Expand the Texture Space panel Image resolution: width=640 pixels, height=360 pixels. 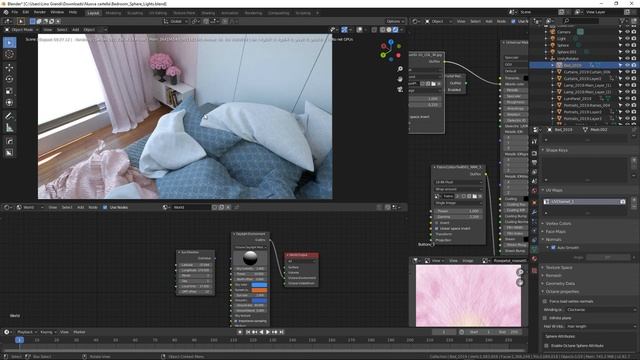click(x=559, y=268)
